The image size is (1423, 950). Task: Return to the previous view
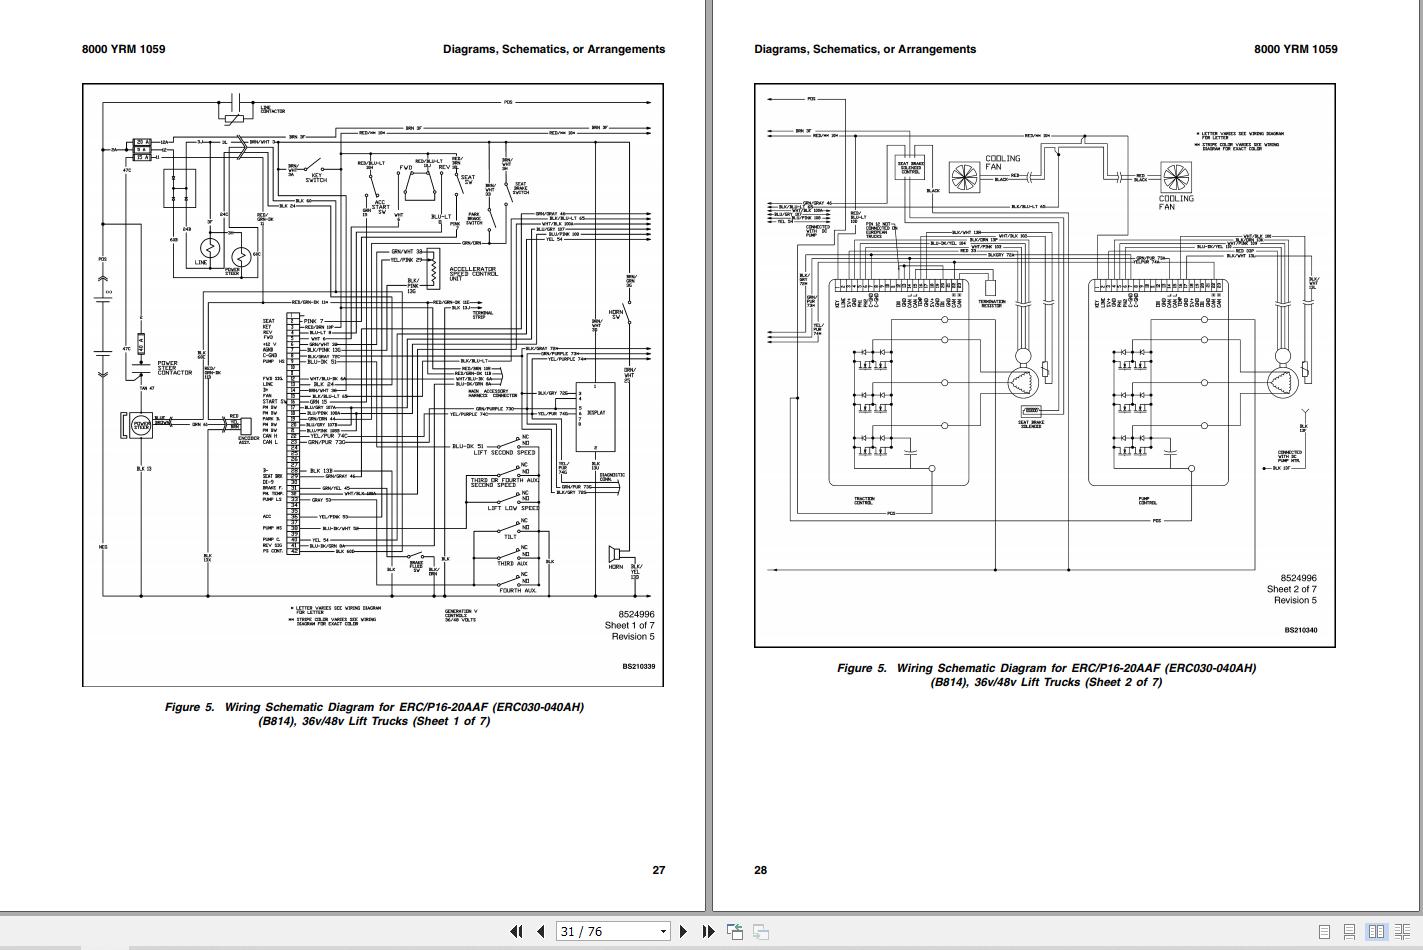735,931
